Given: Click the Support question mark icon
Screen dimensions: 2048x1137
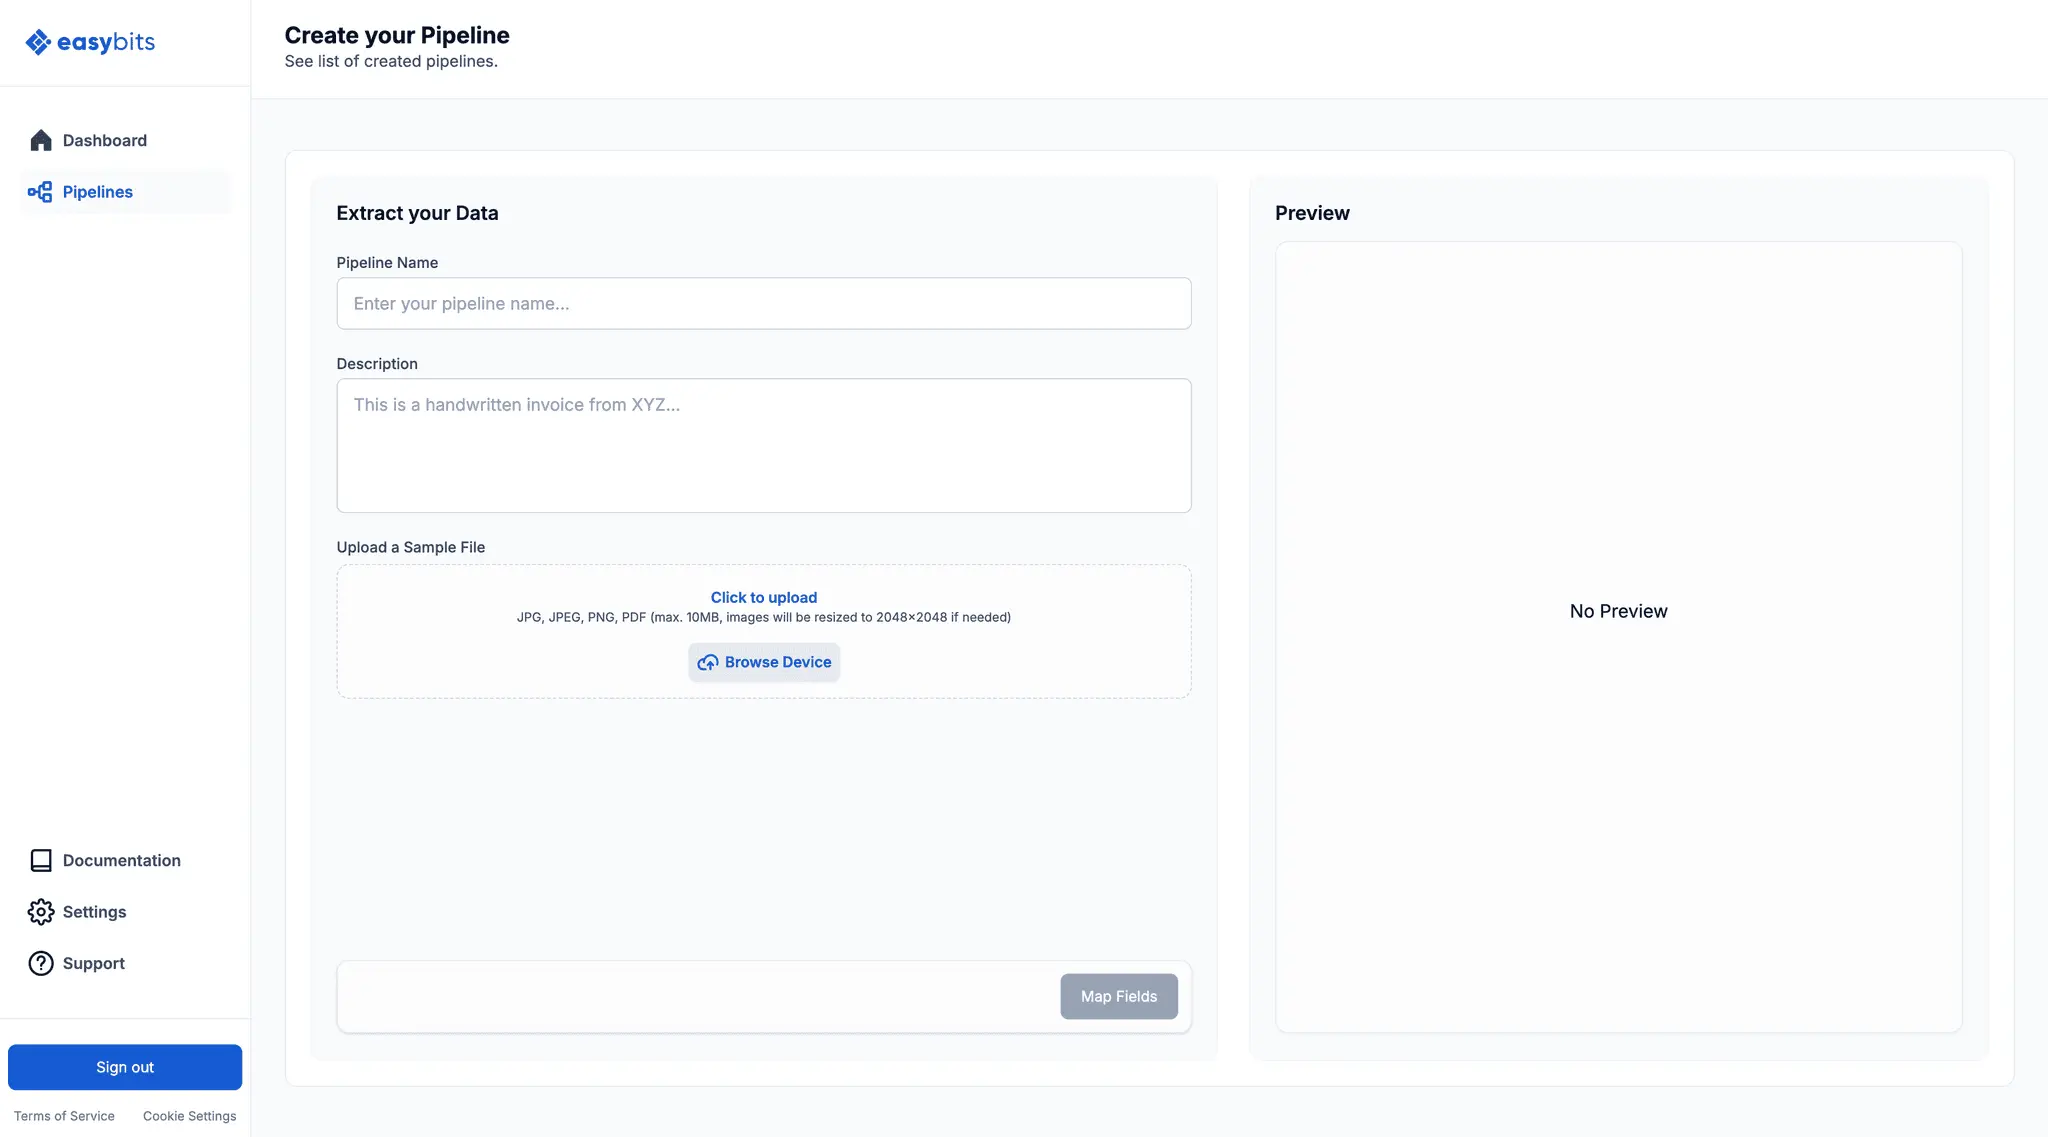Looking at the screenshot, I should pos(41,963).
